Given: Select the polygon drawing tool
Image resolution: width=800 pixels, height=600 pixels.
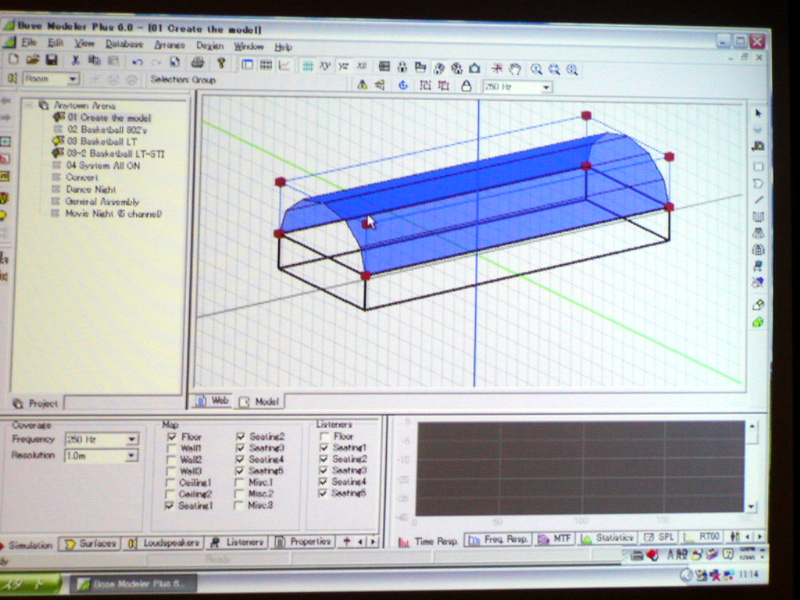Looking at the screenshot, I should point(758,183).
